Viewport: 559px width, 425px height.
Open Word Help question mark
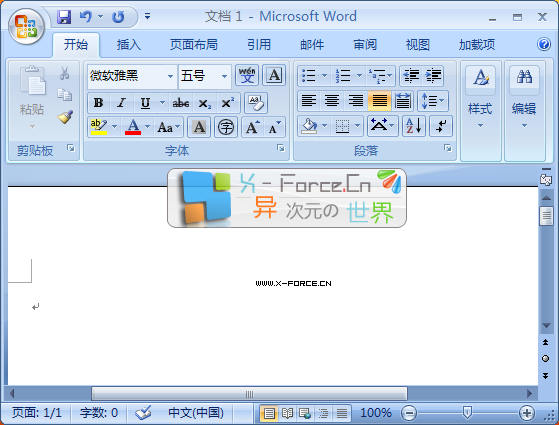544,44
